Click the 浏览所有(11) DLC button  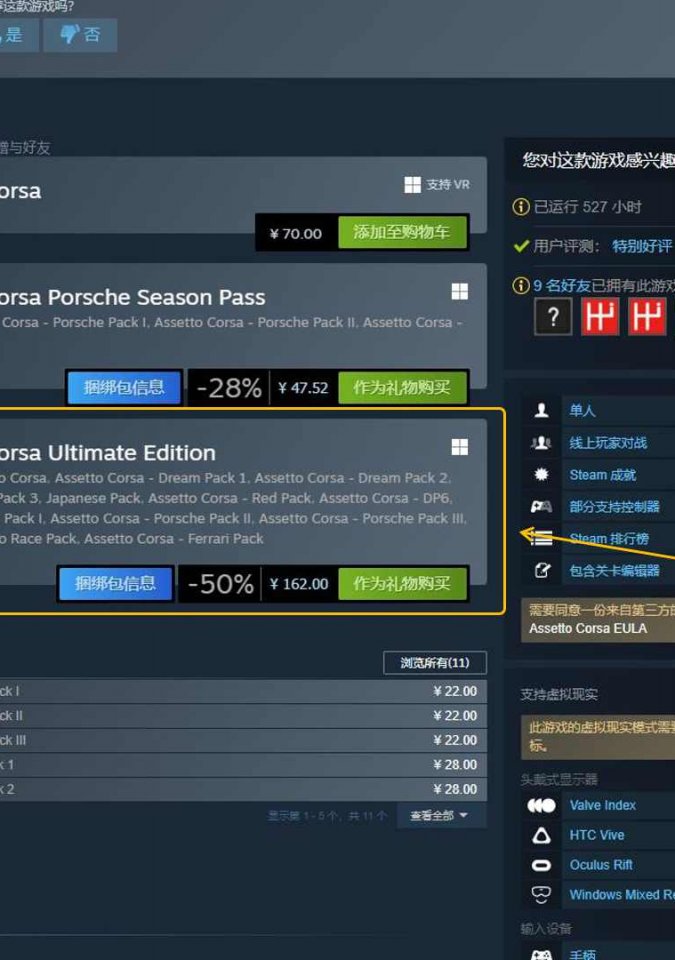pyautogui.click(x=435, y=662)
